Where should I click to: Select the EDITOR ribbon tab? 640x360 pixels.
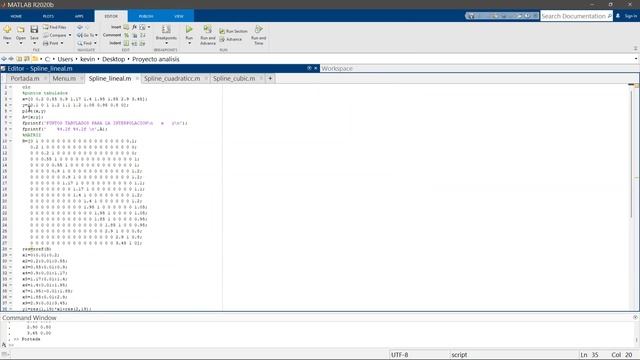(x=111, y=16)
